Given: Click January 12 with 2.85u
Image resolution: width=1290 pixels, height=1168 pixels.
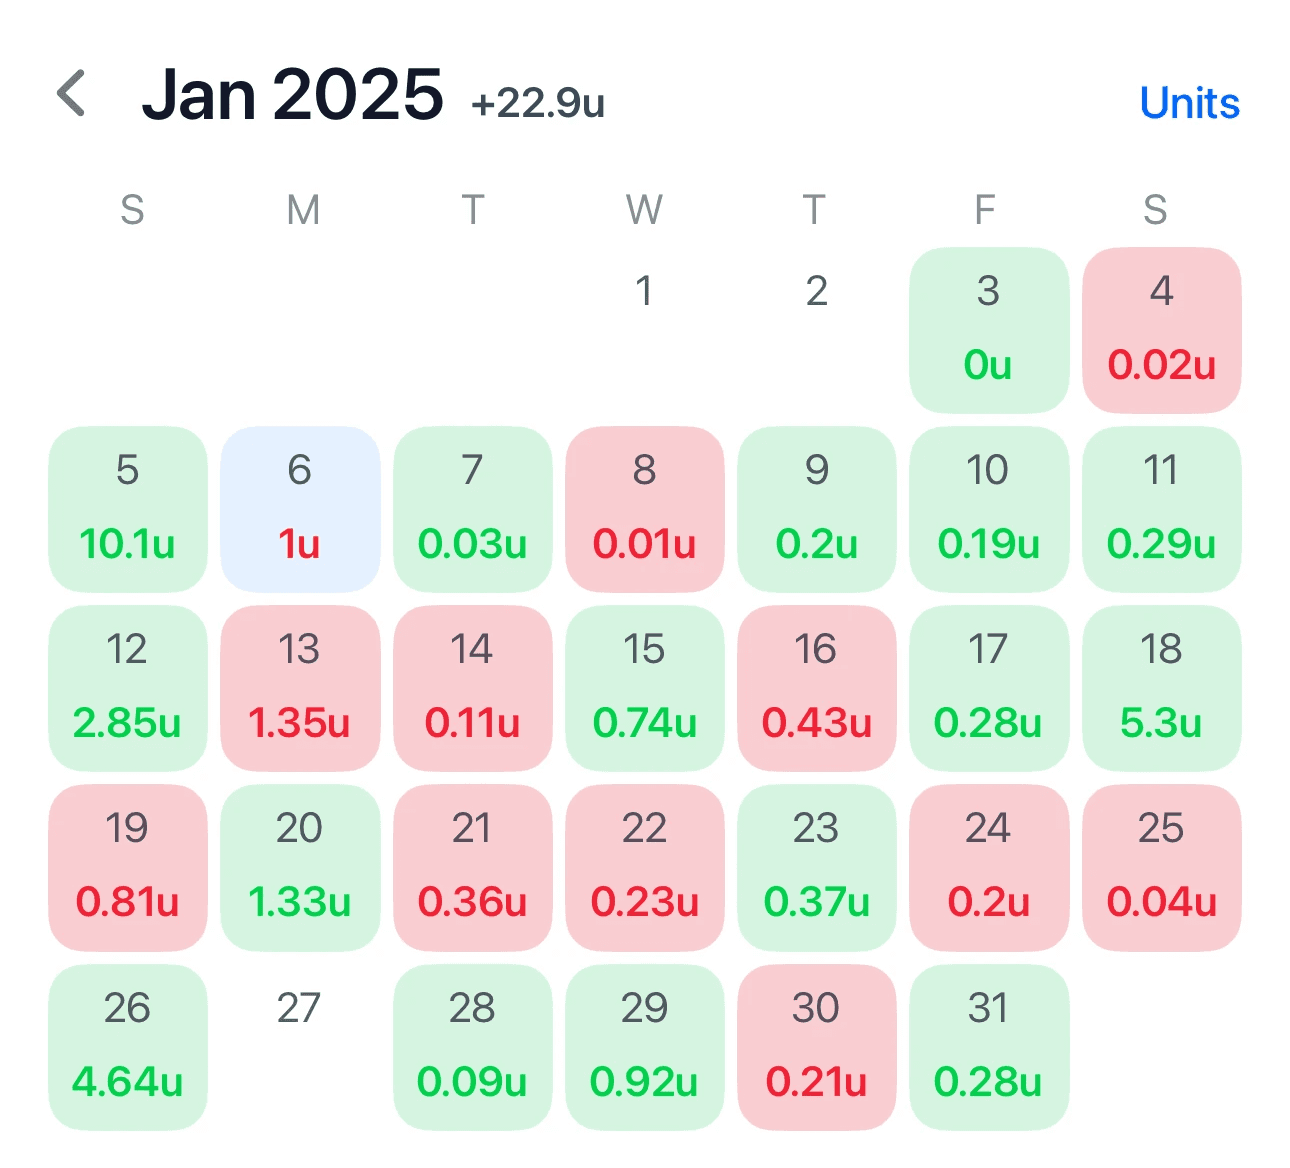Looking at the screenshot, I should click(128, 688).
